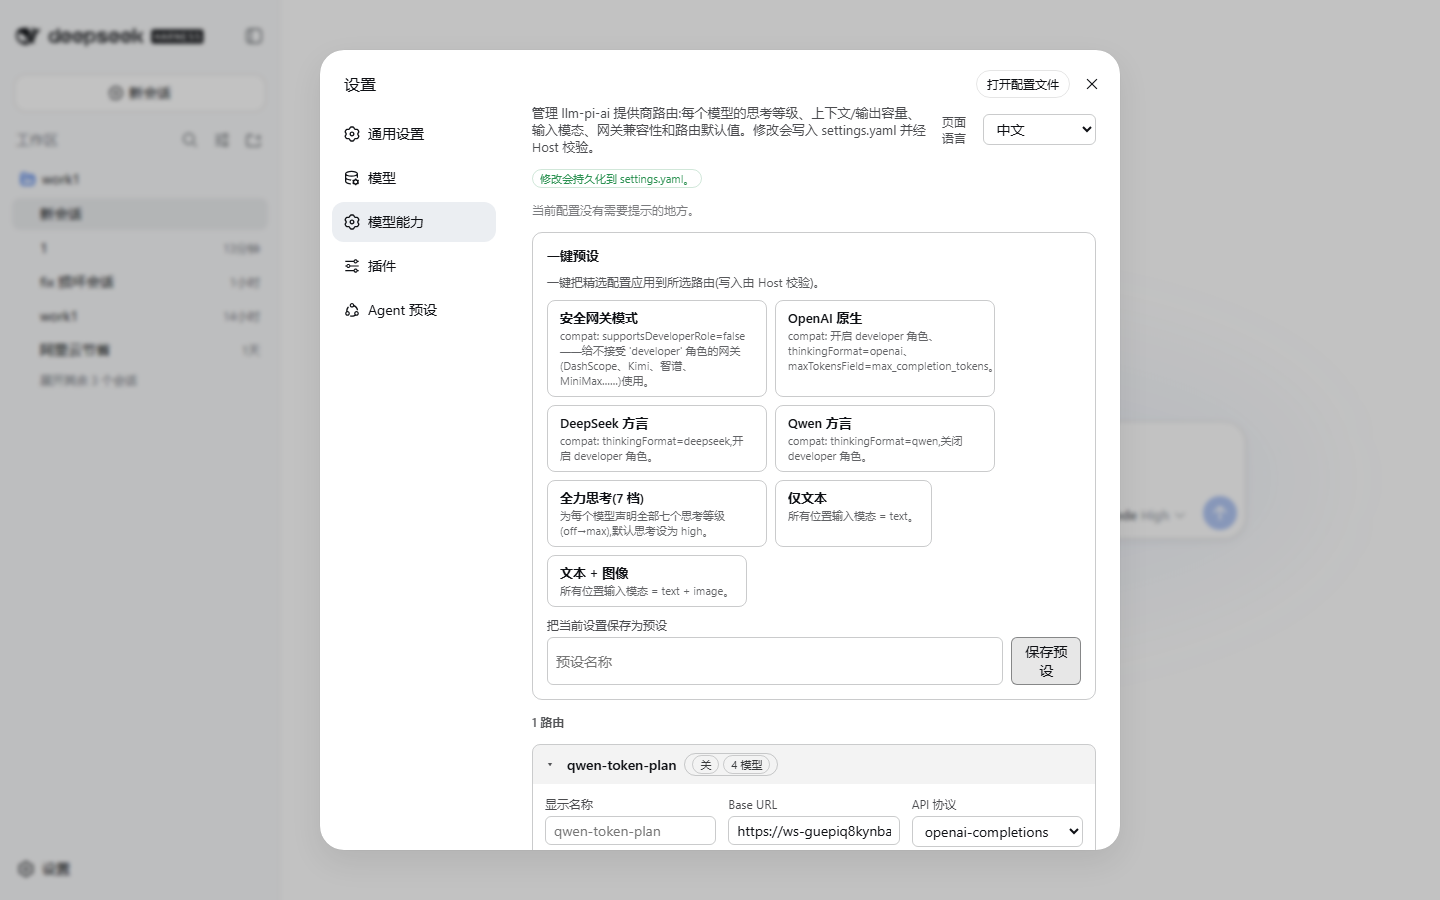The height and width of the screenshot is (900, 1440).
Task: Collapse the qwen-token-plan route triangle
Action: coord(550,765)
